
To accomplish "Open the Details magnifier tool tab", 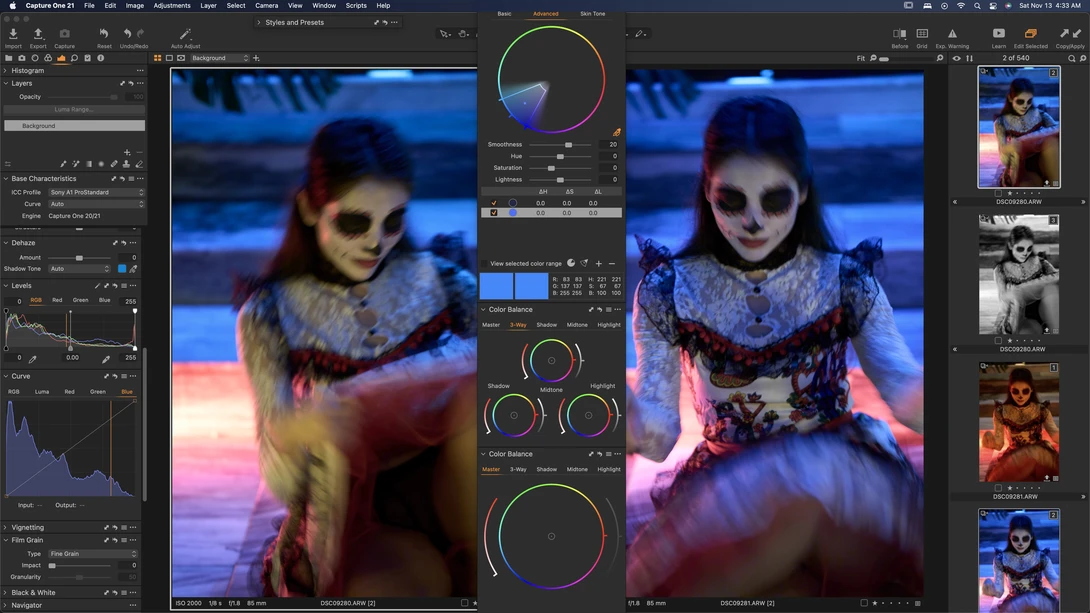I will (x=74, y=58).
